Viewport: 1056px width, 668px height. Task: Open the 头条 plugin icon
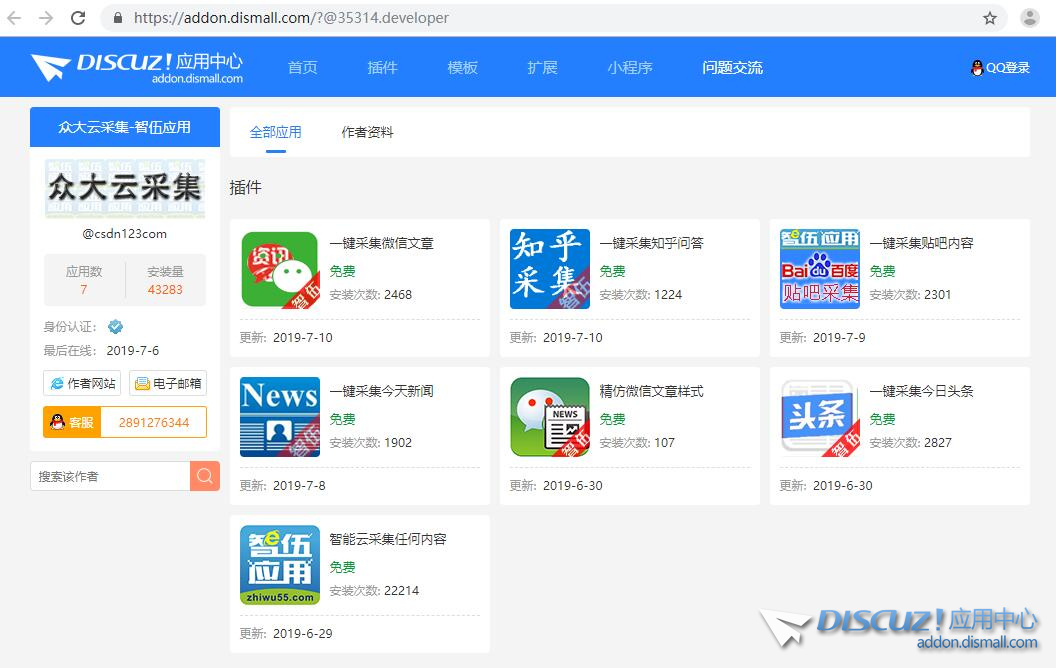pyautogui.click(x=820, y=418)
